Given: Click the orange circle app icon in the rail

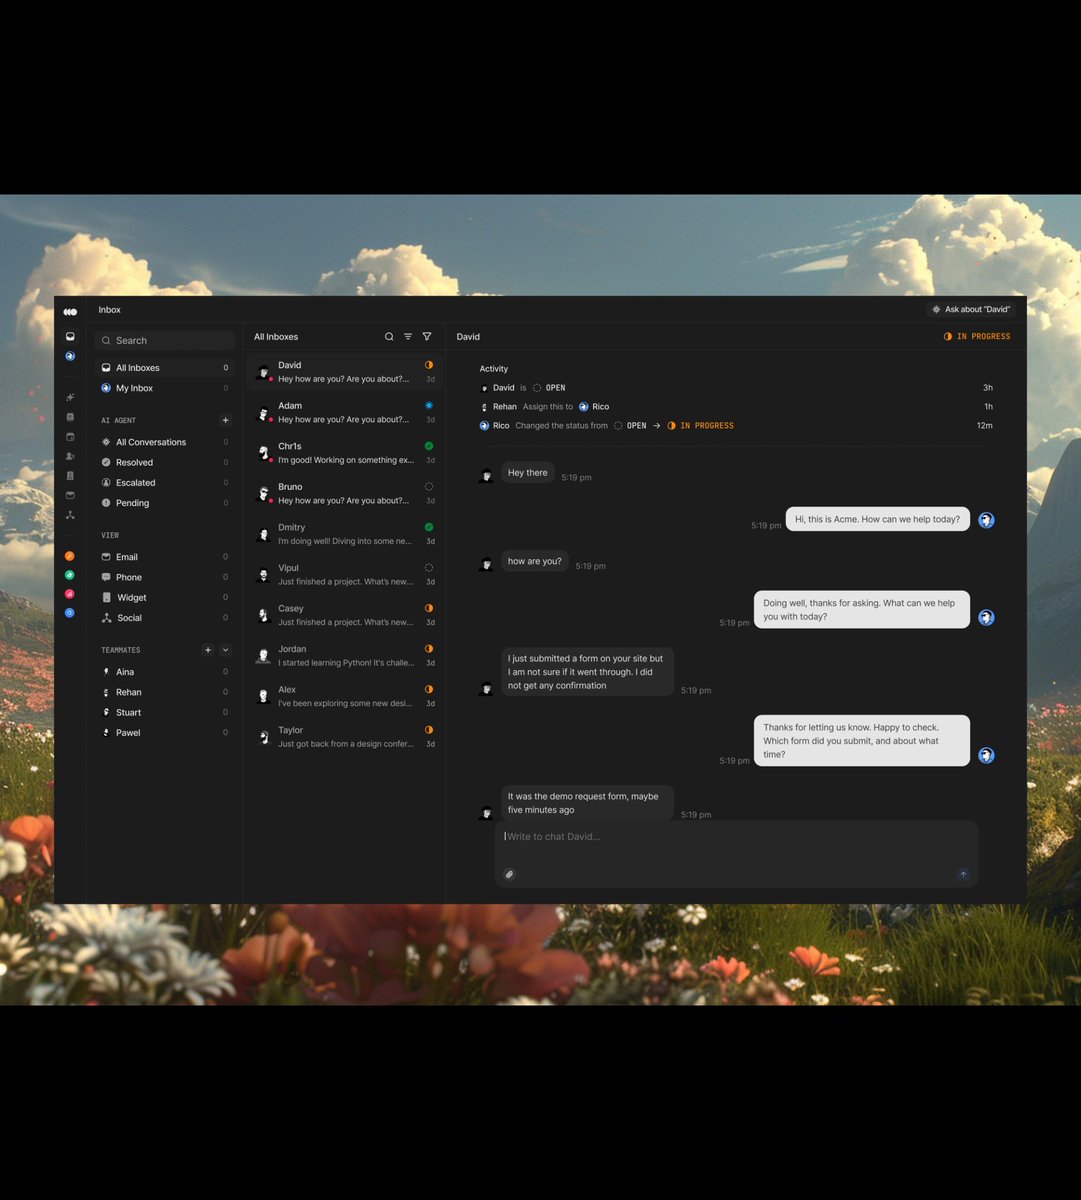Looking at the screenshot, I should tap(70, 556).
